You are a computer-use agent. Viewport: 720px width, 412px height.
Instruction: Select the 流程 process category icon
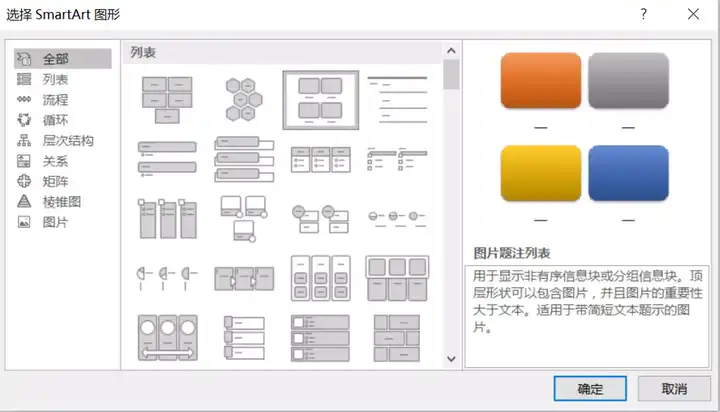pyautogui.click(x=24, y=100)
